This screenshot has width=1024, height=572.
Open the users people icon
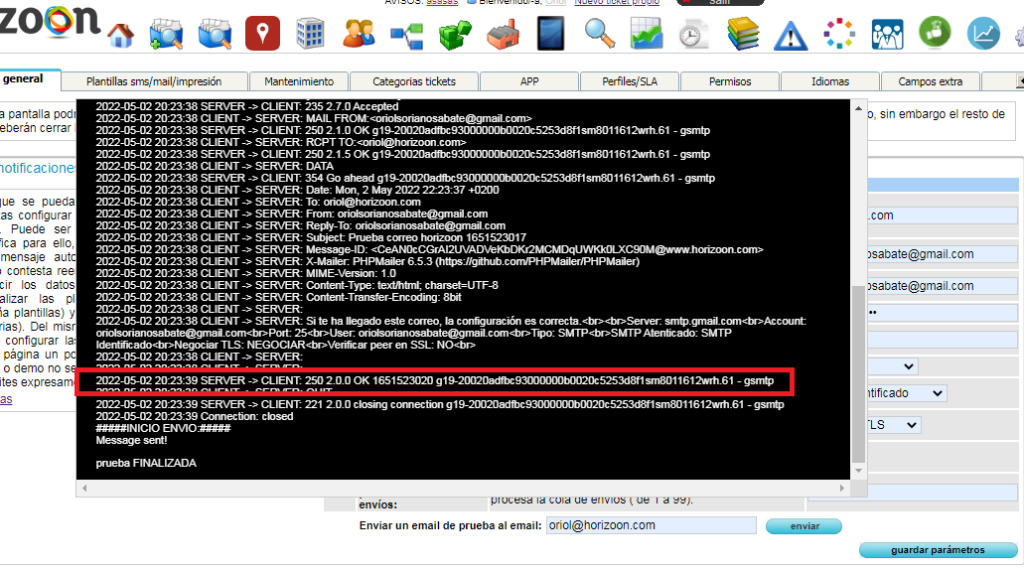tap(359, 33)
